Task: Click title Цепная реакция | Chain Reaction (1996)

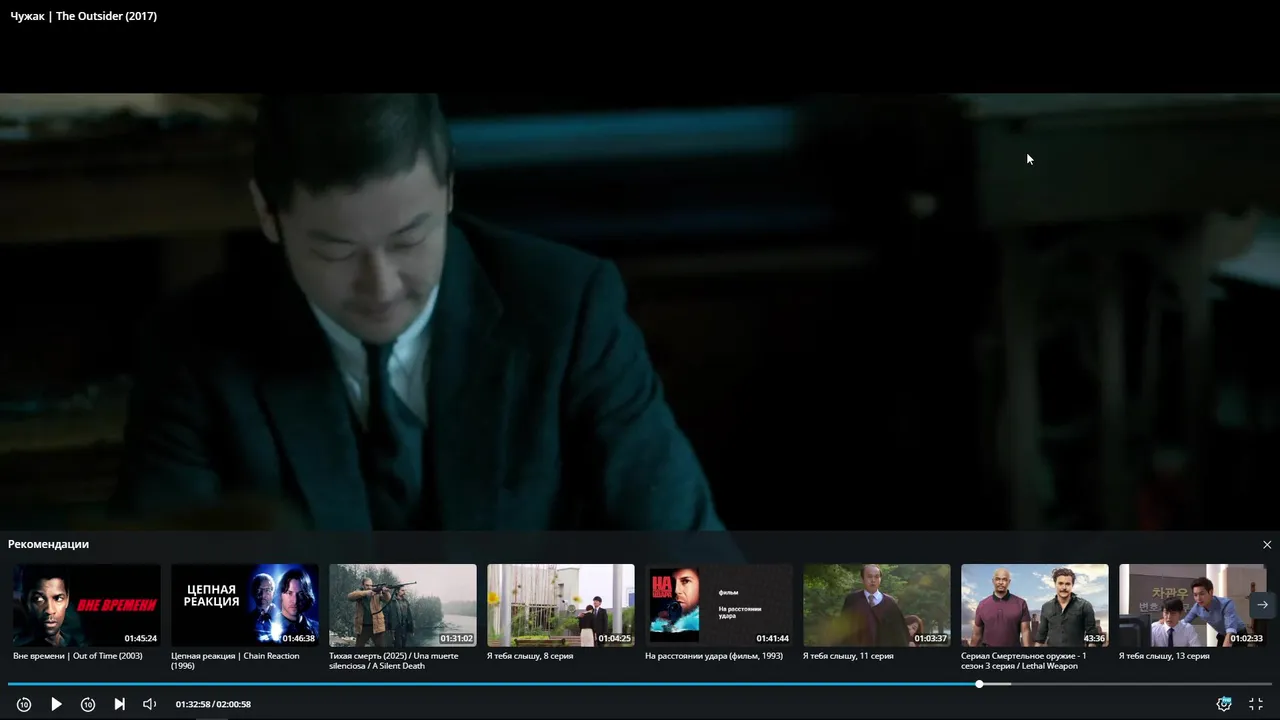Action: click(x=235, y=661)
